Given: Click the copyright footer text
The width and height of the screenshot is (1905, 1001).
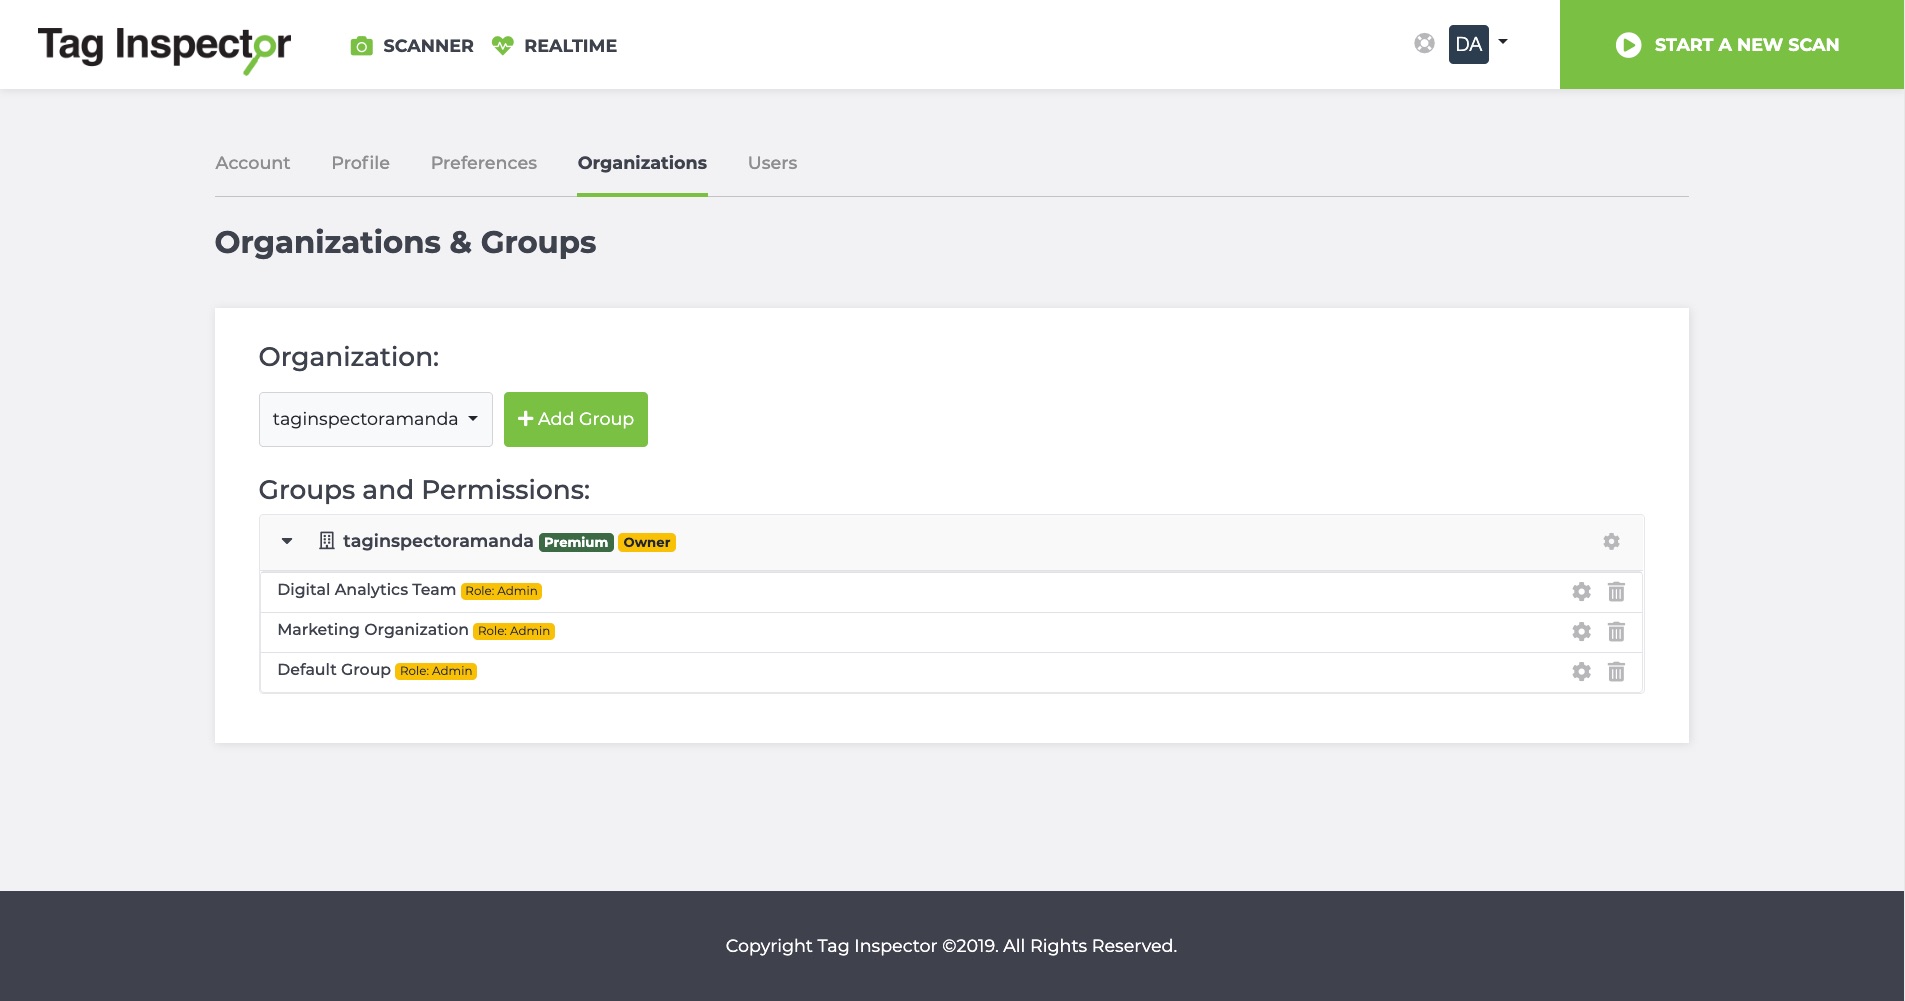Looking at the screenshot, I should click(x=951, y=946).
